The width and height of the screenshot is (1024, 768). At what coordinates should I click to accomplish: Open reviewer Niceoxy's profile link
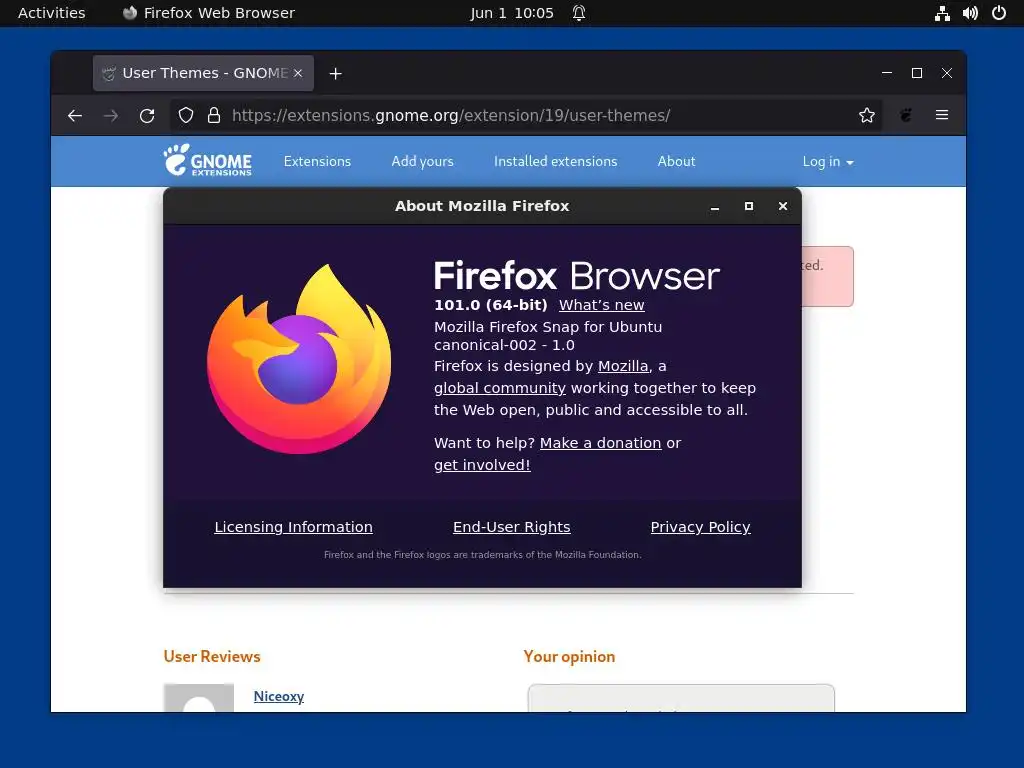[x=279, y=696]
